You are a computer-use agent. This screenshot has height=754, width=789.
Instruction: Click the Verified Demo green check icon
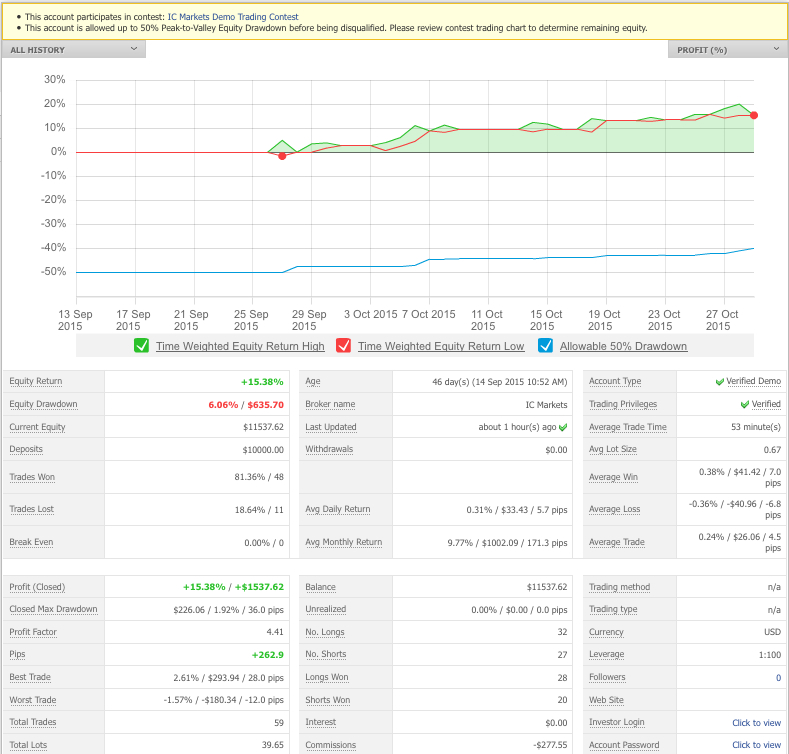[720, 382]
